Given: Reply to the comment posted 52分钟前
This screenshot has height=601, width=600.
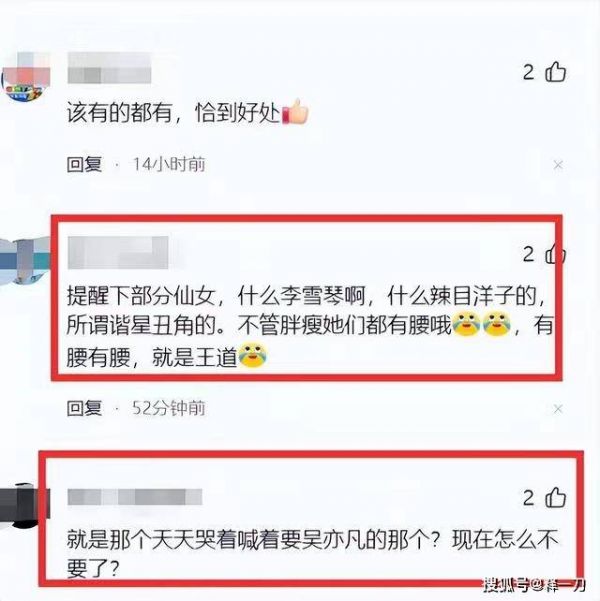Looking at the screenshot, I should pyautogui.click(x=84, y=408).
